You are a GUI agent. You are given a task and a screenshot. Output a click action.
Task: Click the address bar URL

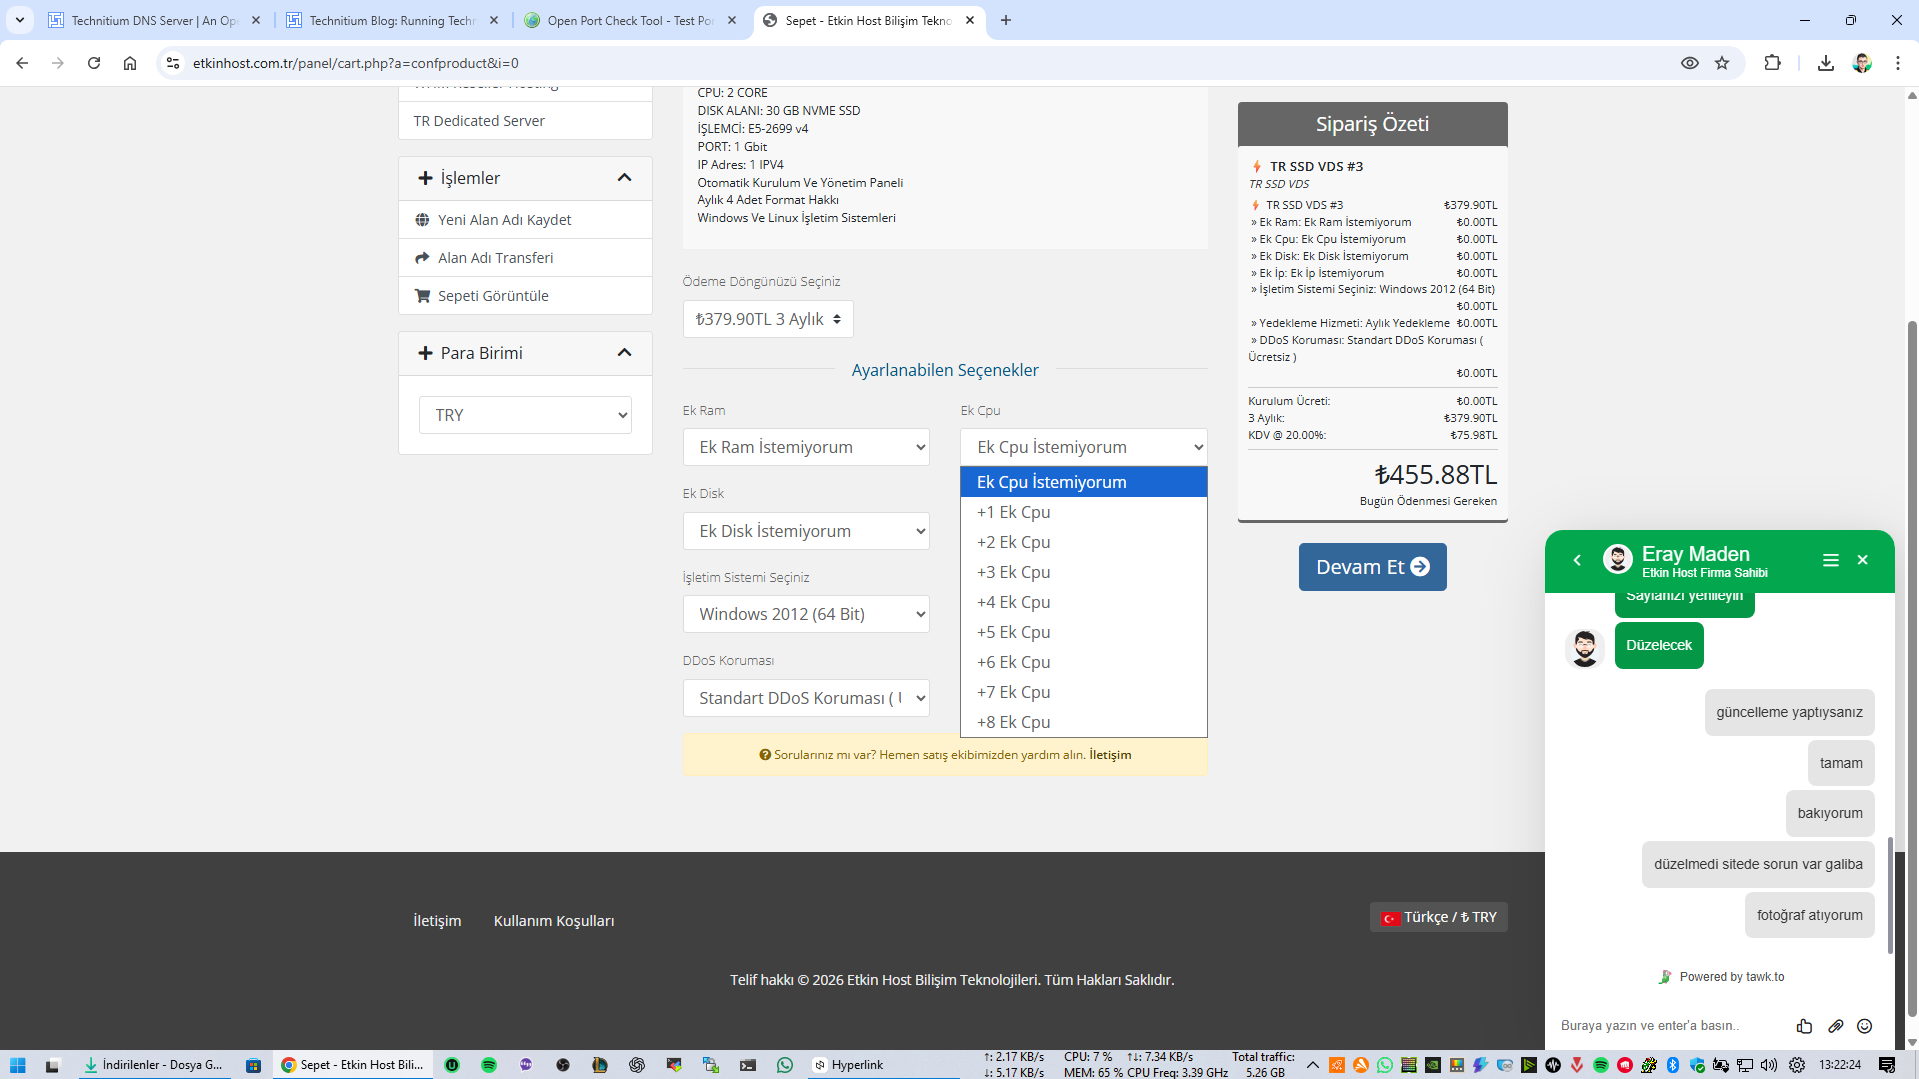(356, 63)
